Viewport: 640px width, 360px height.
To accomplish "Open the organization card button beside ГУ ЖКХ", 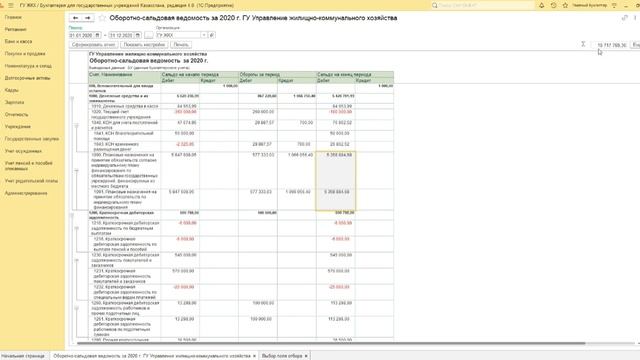I will pos(211,35).
